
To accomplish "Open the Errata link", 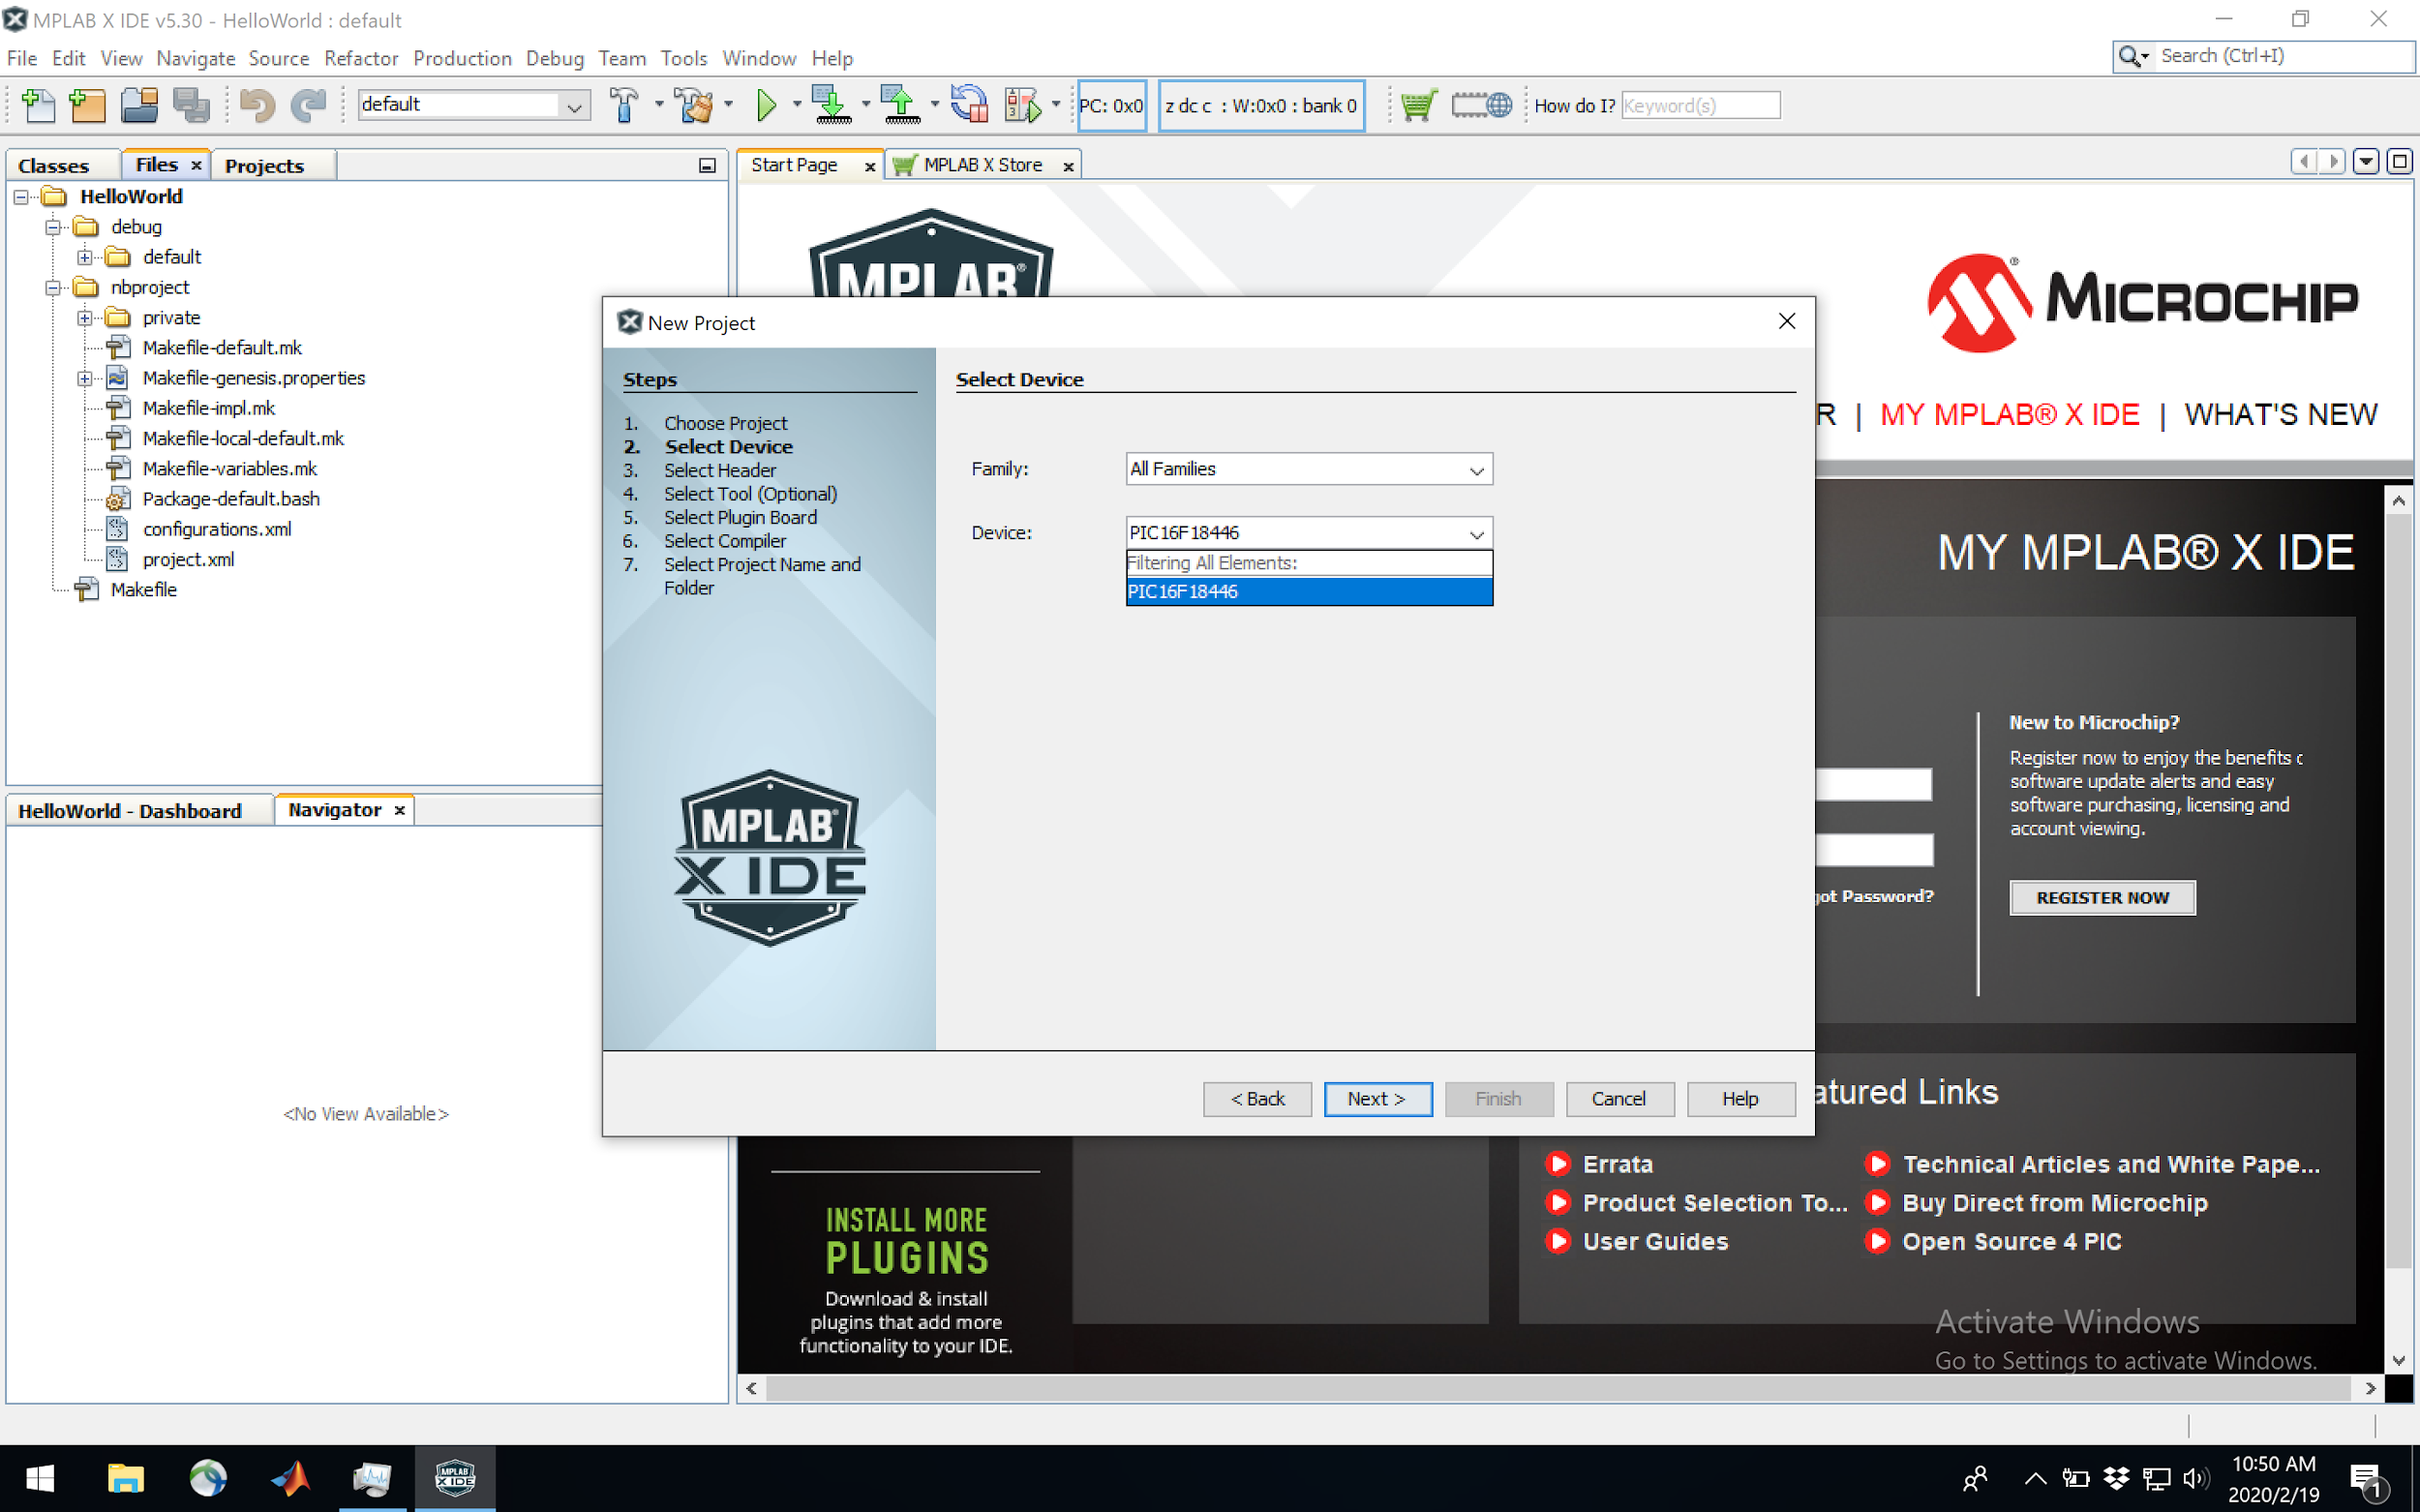I will click(x=1617, y=1164).
